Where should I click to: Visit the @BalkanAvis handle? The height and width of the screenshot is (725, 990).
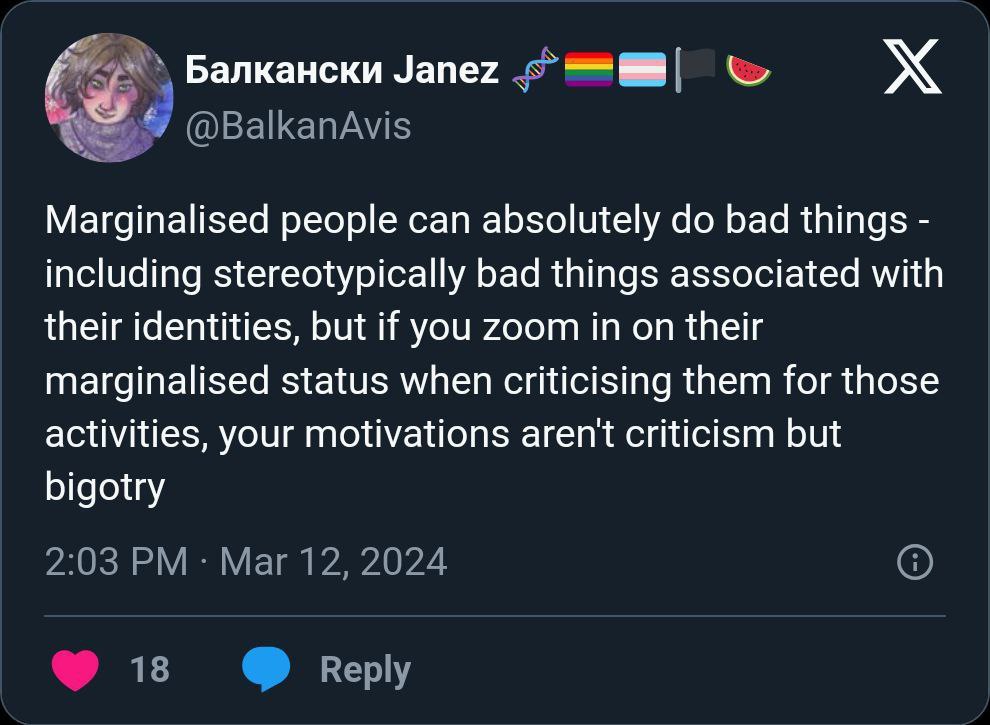[x=298, y=126]
